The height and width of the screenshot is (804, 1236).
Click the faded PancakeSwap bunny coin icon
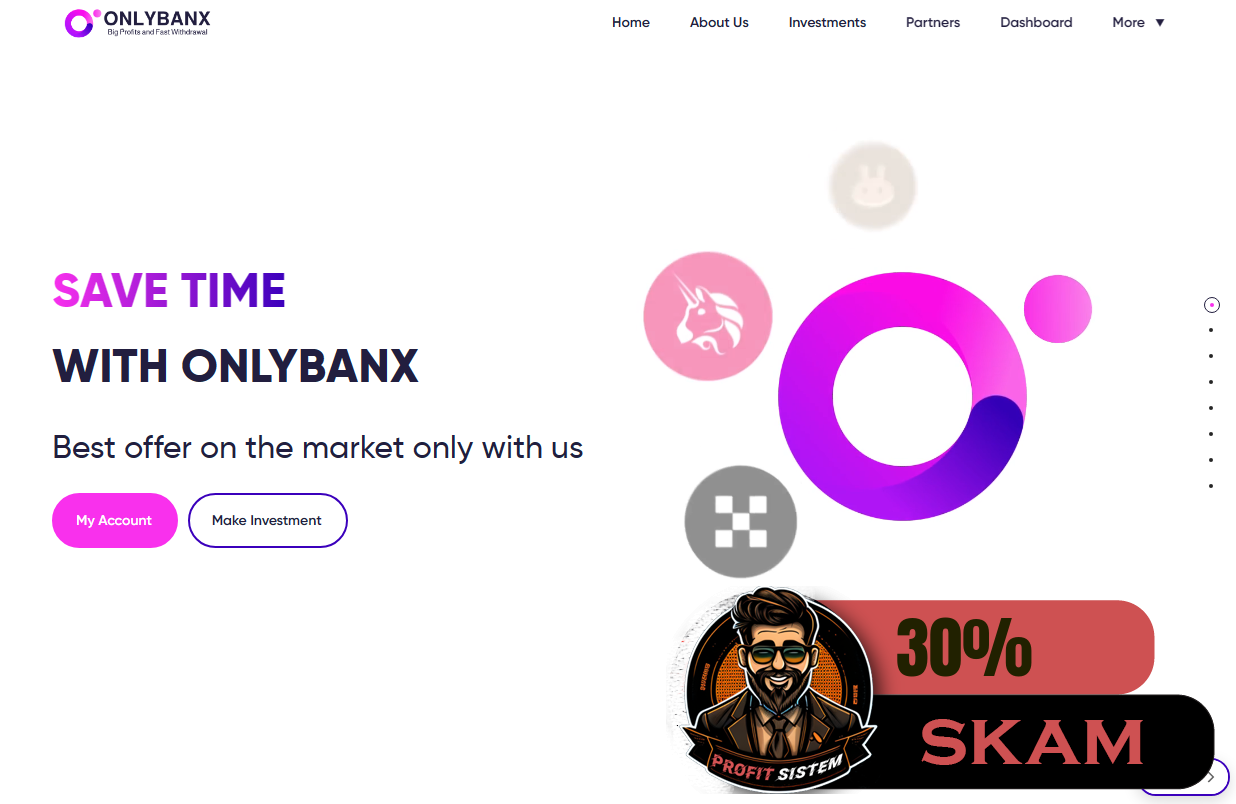coord(873,186)
